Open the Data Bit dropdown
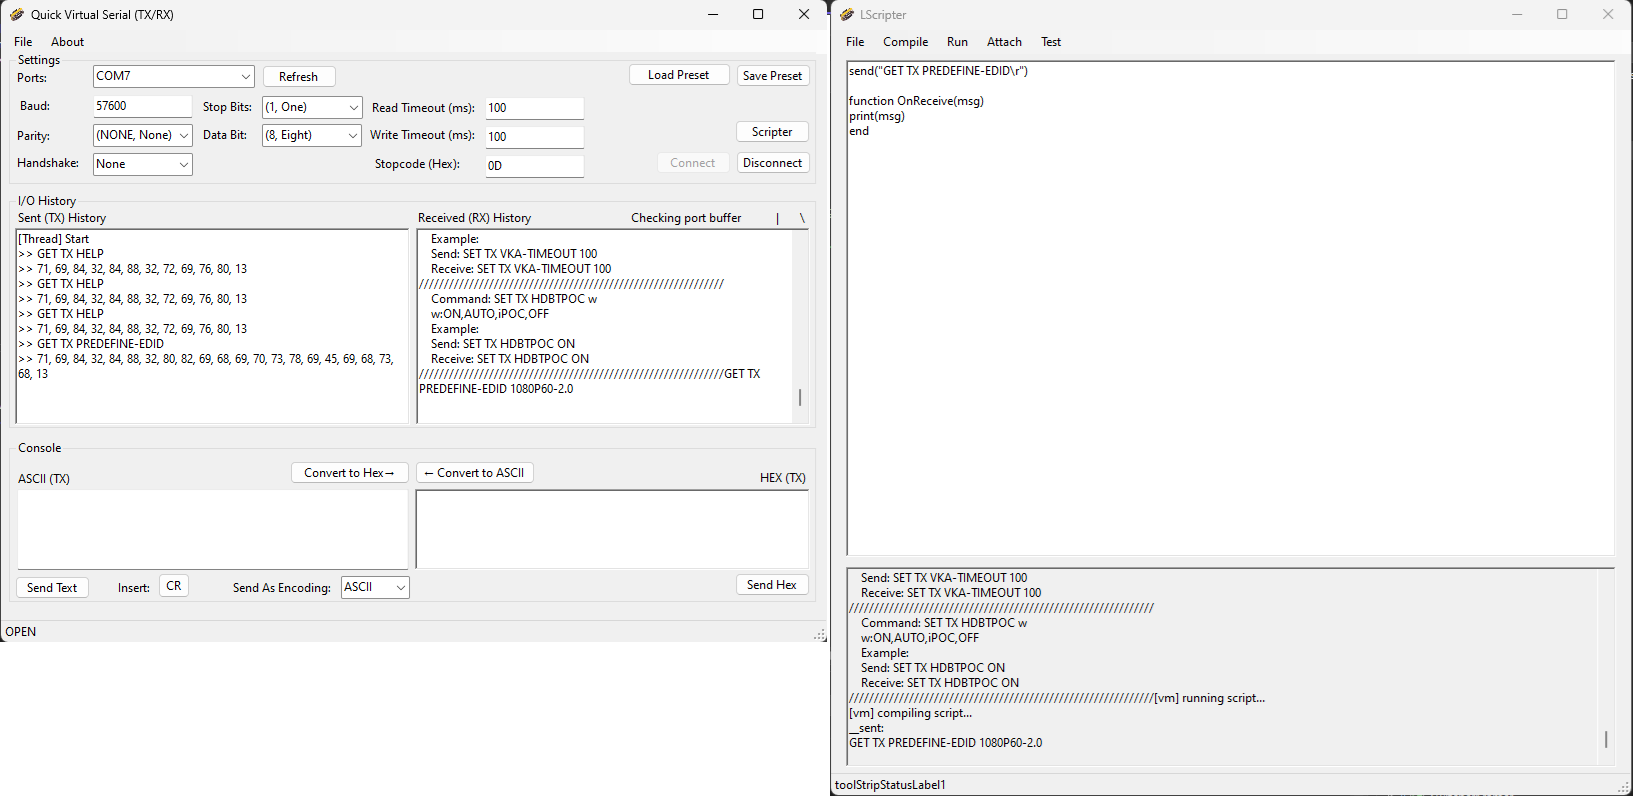This screenshot has width=1633, height=796. coord(353,135)
